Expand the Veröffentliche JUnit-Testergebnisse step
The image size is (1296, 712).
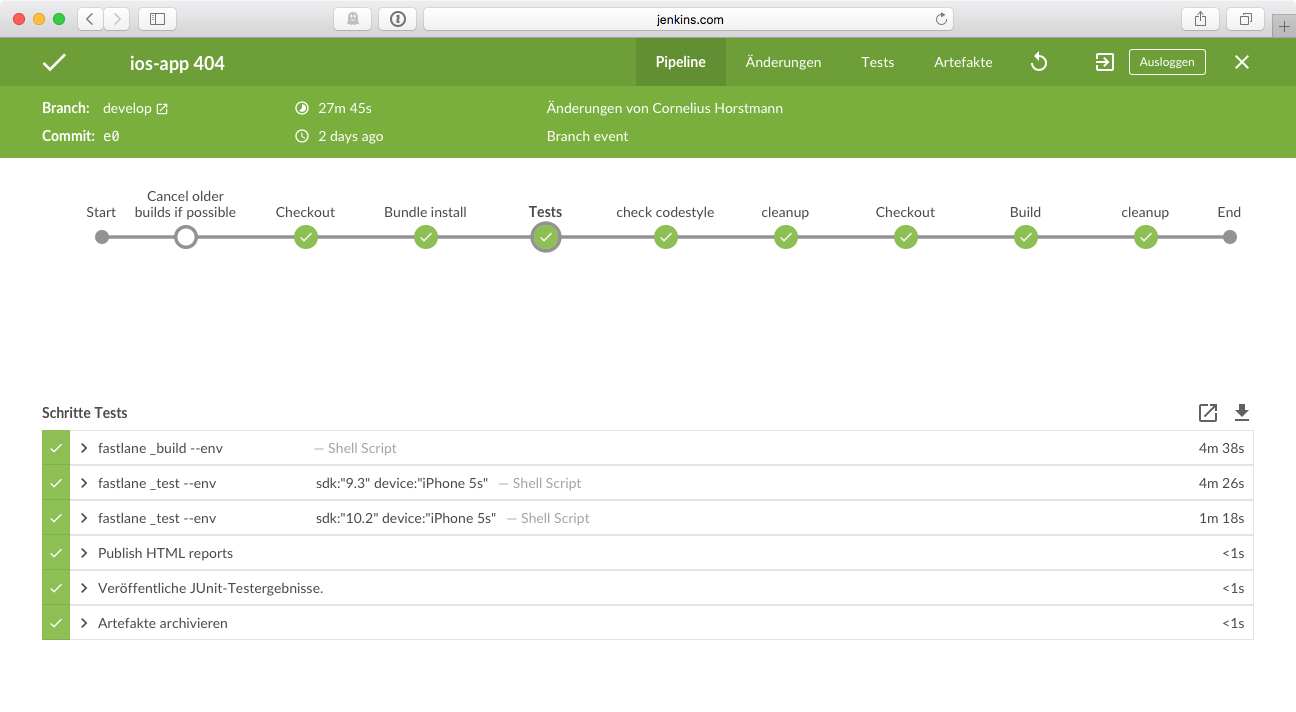(x=85, y=588)
